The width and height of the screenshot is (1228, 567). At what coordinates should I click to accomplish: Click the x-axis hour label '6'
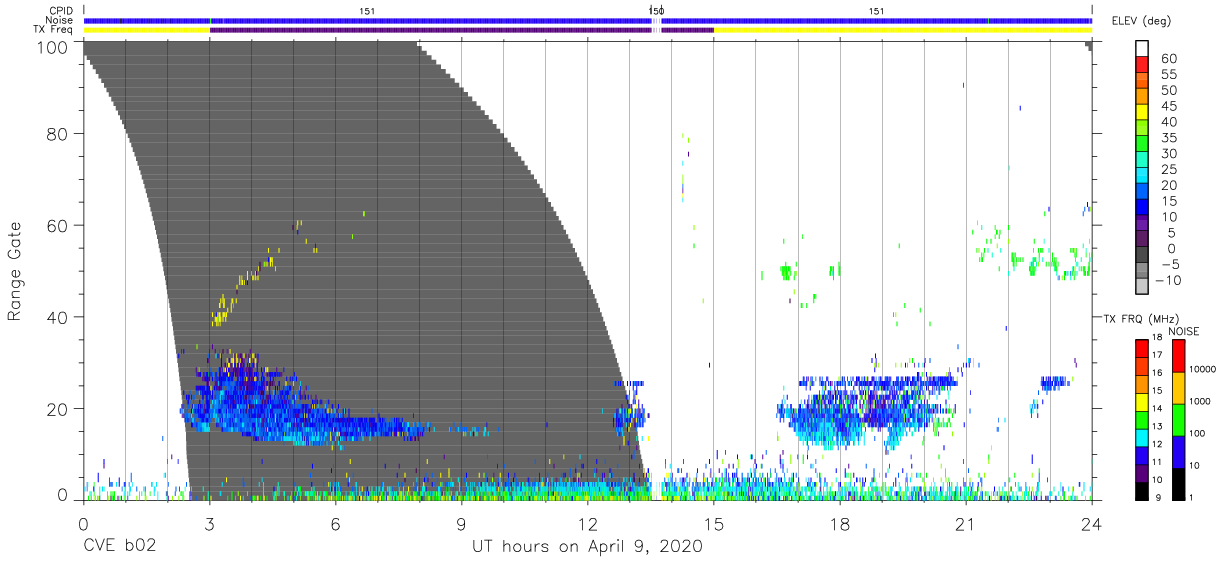[x=335, y=523]
